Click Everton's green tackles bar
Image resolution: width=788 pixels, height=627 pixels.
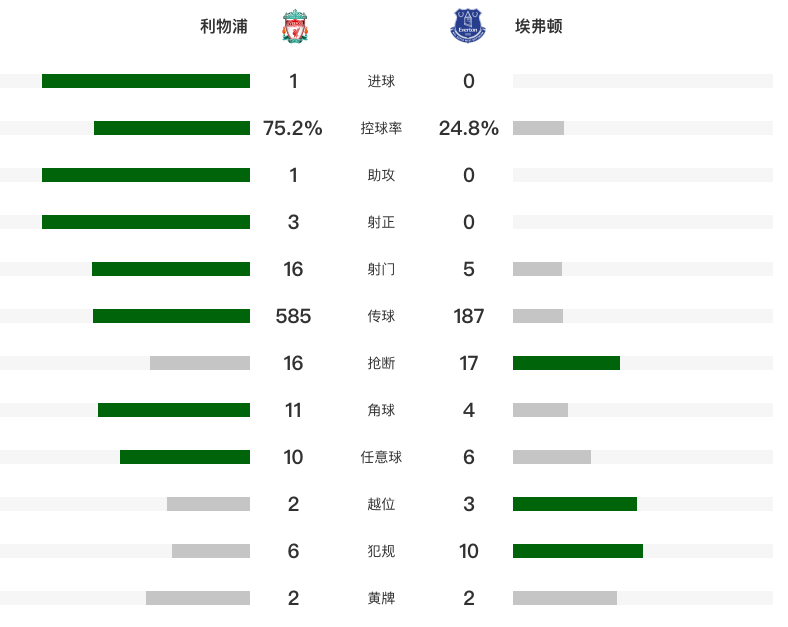566,363
